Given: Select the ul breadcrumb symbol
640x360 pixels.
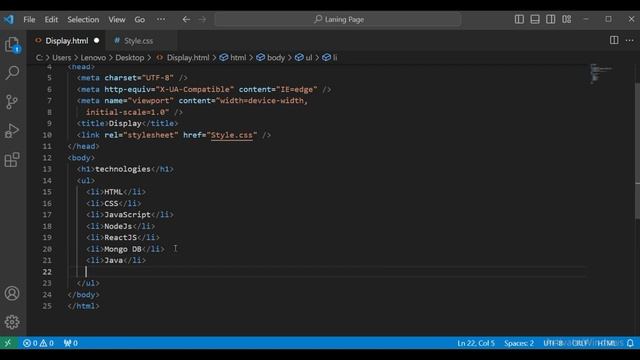Looking at the screenshot, I should coord(304,58).
